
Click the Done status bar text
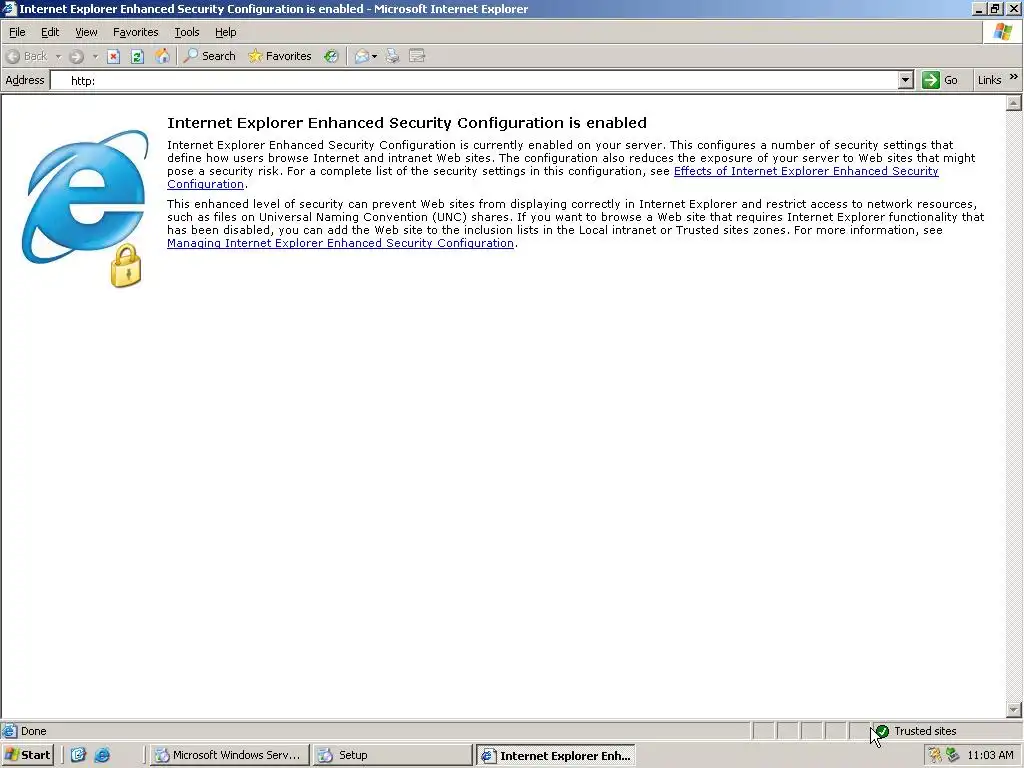[33, 731]
